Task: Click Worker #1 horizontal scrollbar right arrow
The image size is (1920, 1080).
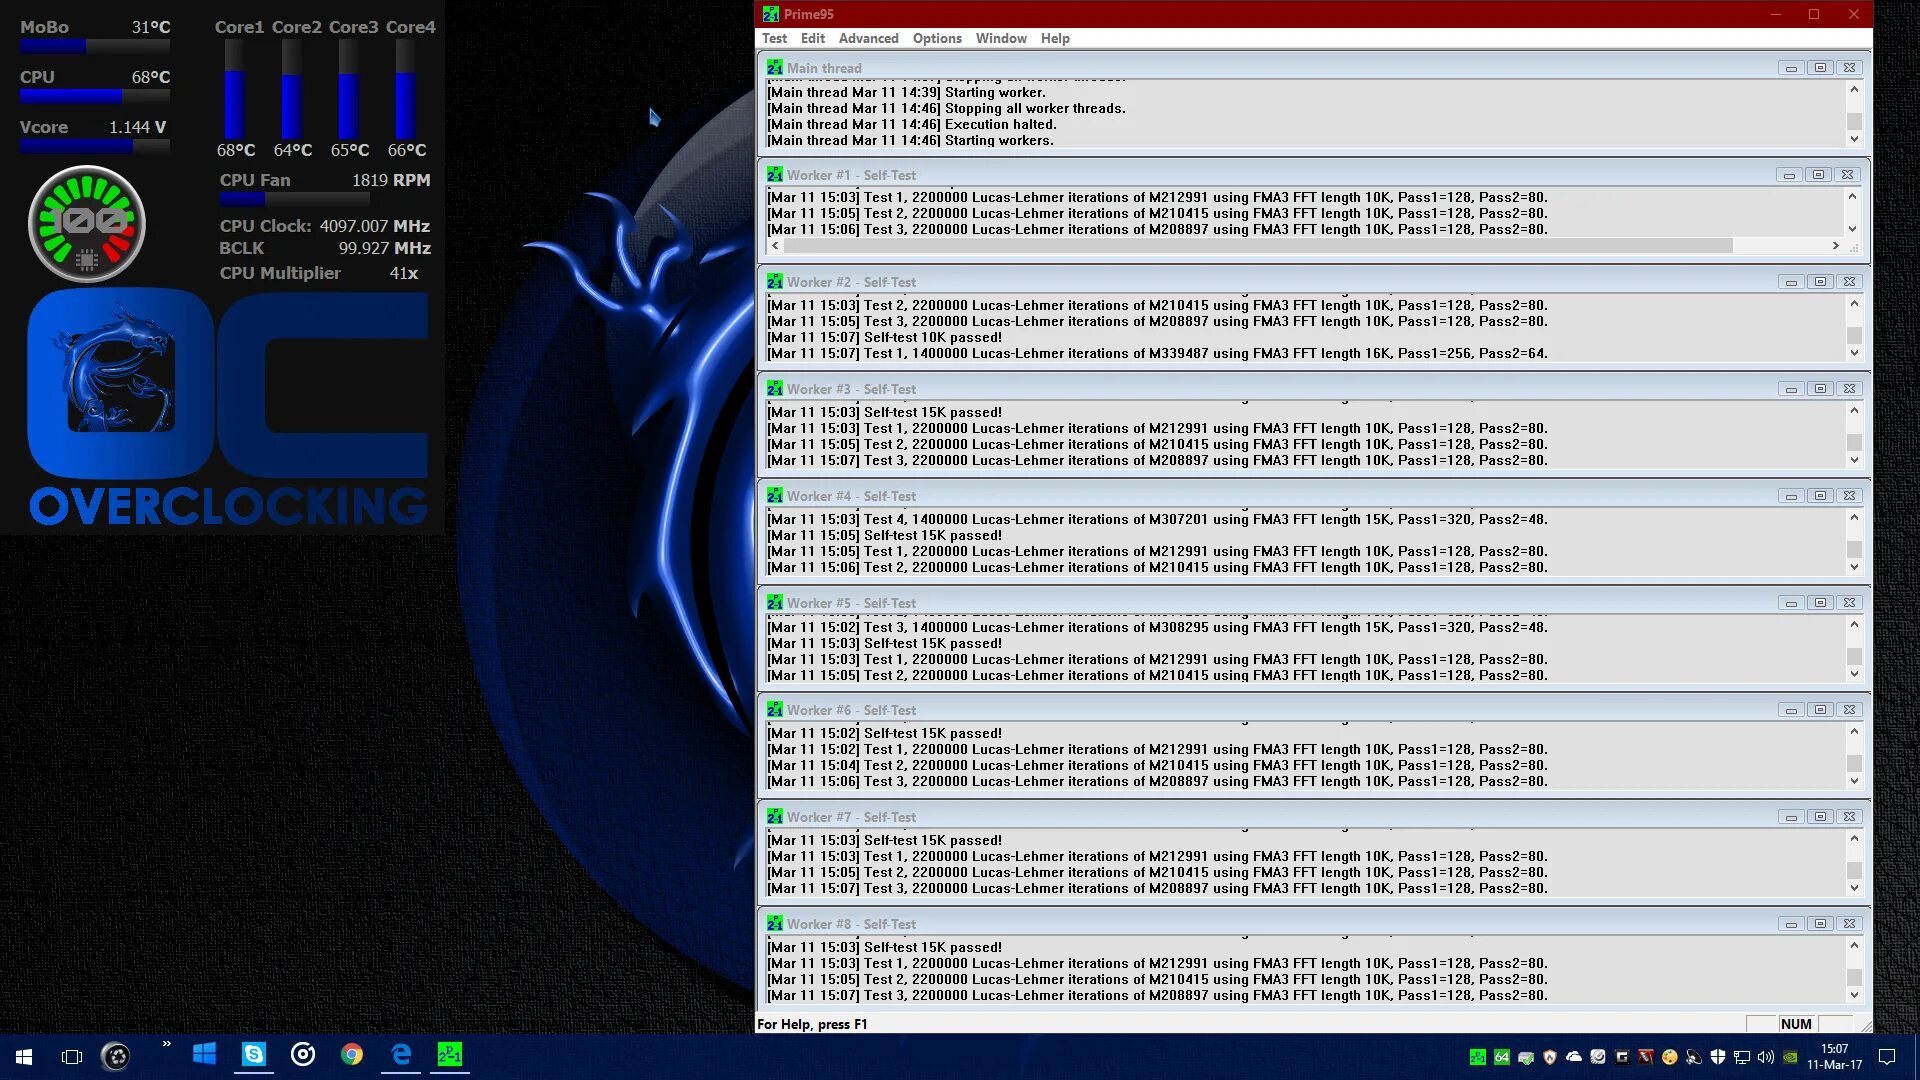Action: click(x=1836, y=246)
